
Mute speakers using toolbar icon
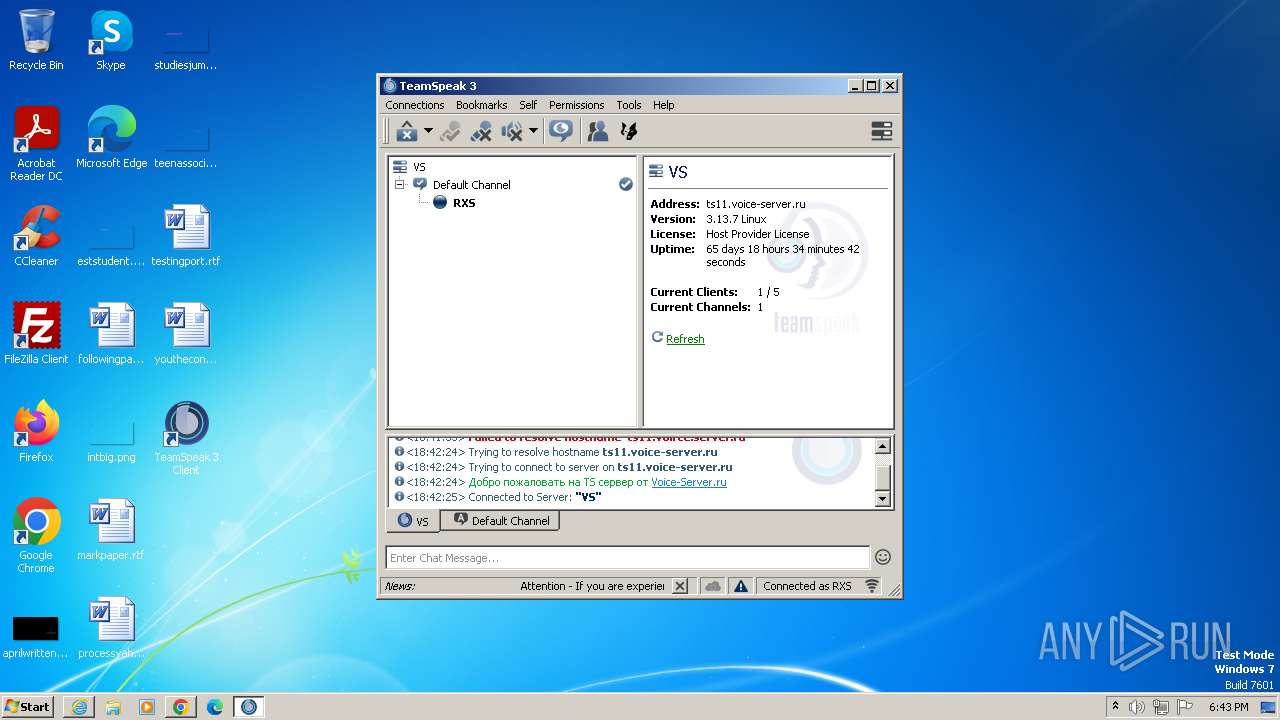[512, 131]
